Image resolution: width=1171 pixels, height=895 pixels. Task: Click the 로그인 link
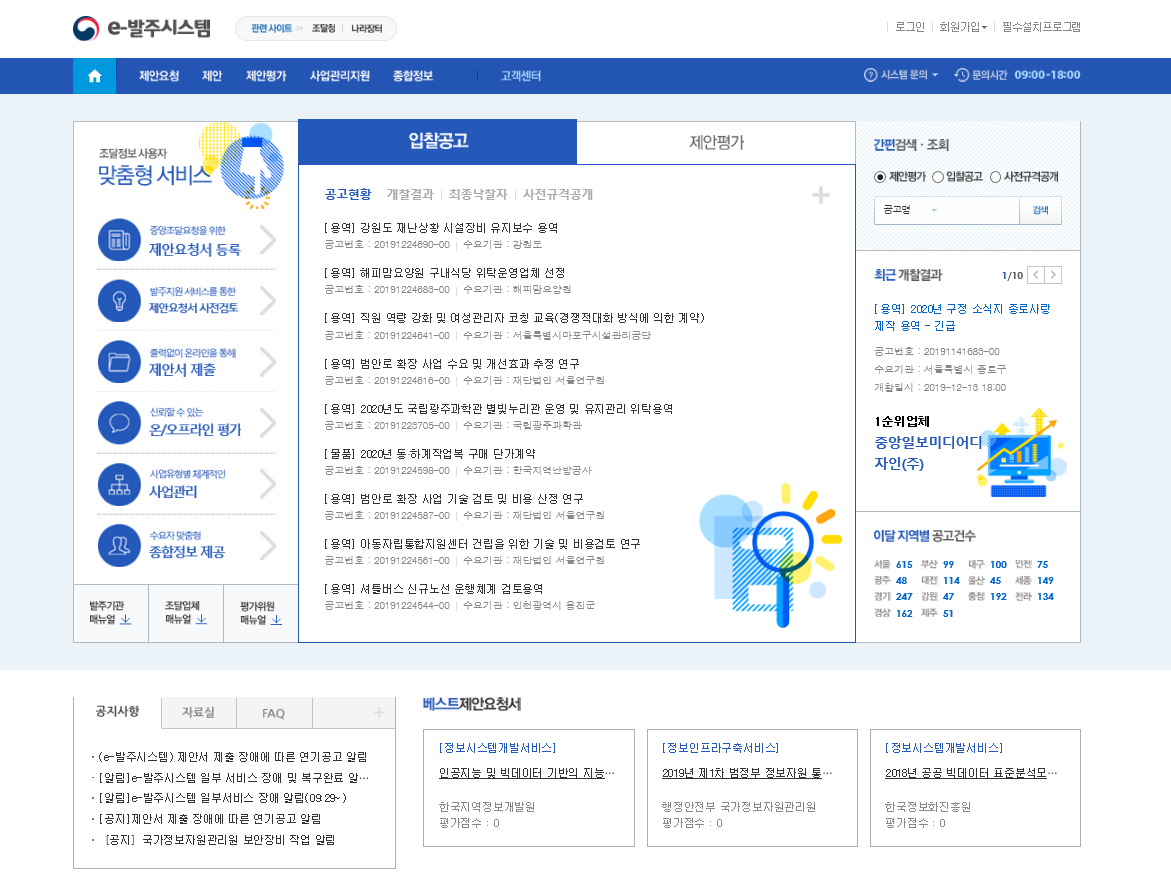(x=909, y=27)
